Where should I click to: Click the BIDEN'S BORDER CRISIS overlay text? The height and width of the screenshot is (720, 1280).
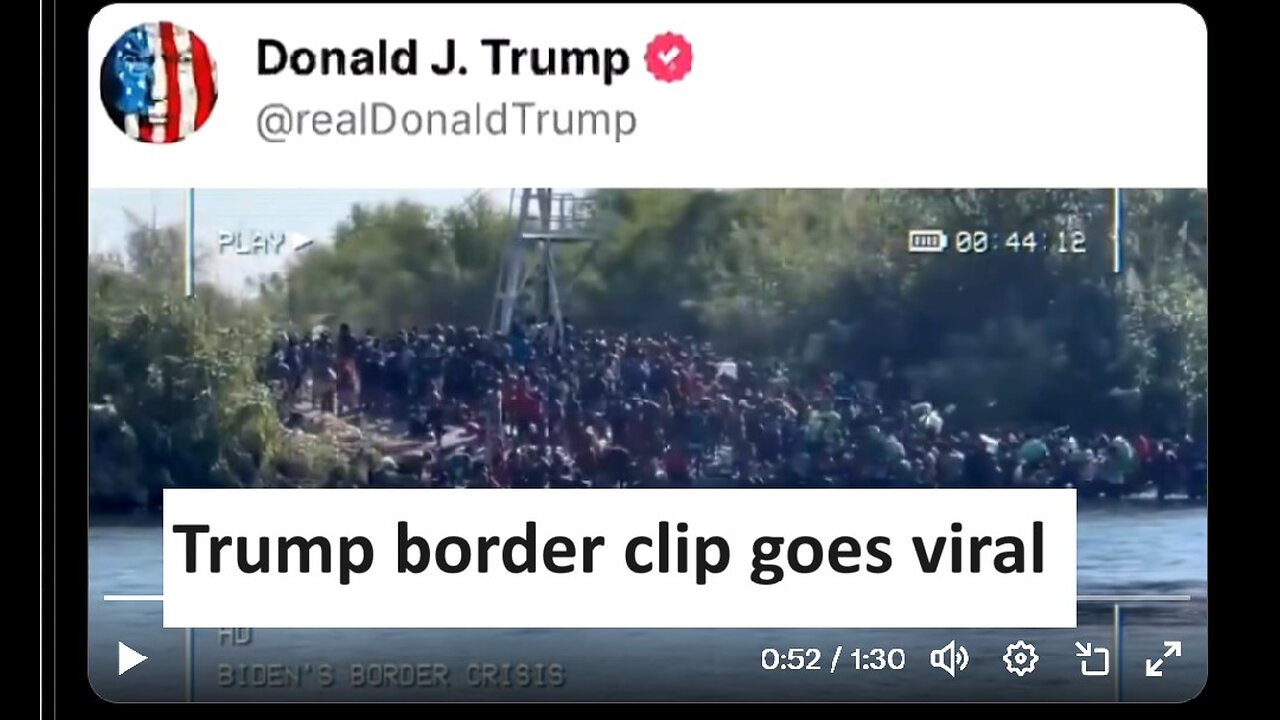[391, 674]
